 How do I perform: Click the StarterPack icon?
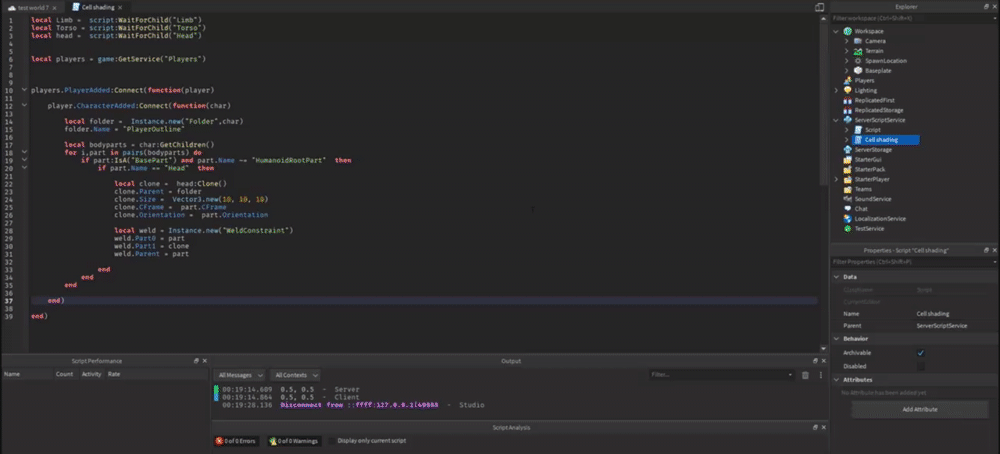[848, 169]
